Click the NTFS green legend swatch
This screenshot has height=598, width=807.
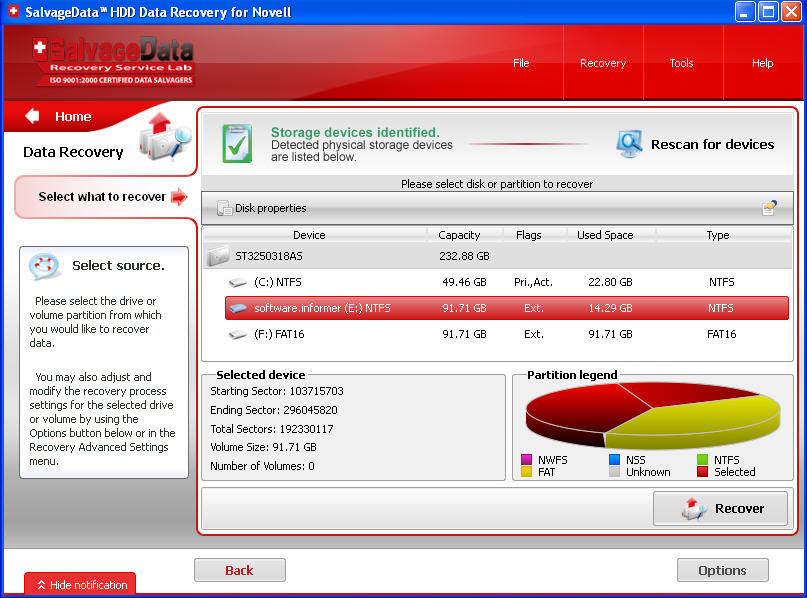tap(703, 459)
